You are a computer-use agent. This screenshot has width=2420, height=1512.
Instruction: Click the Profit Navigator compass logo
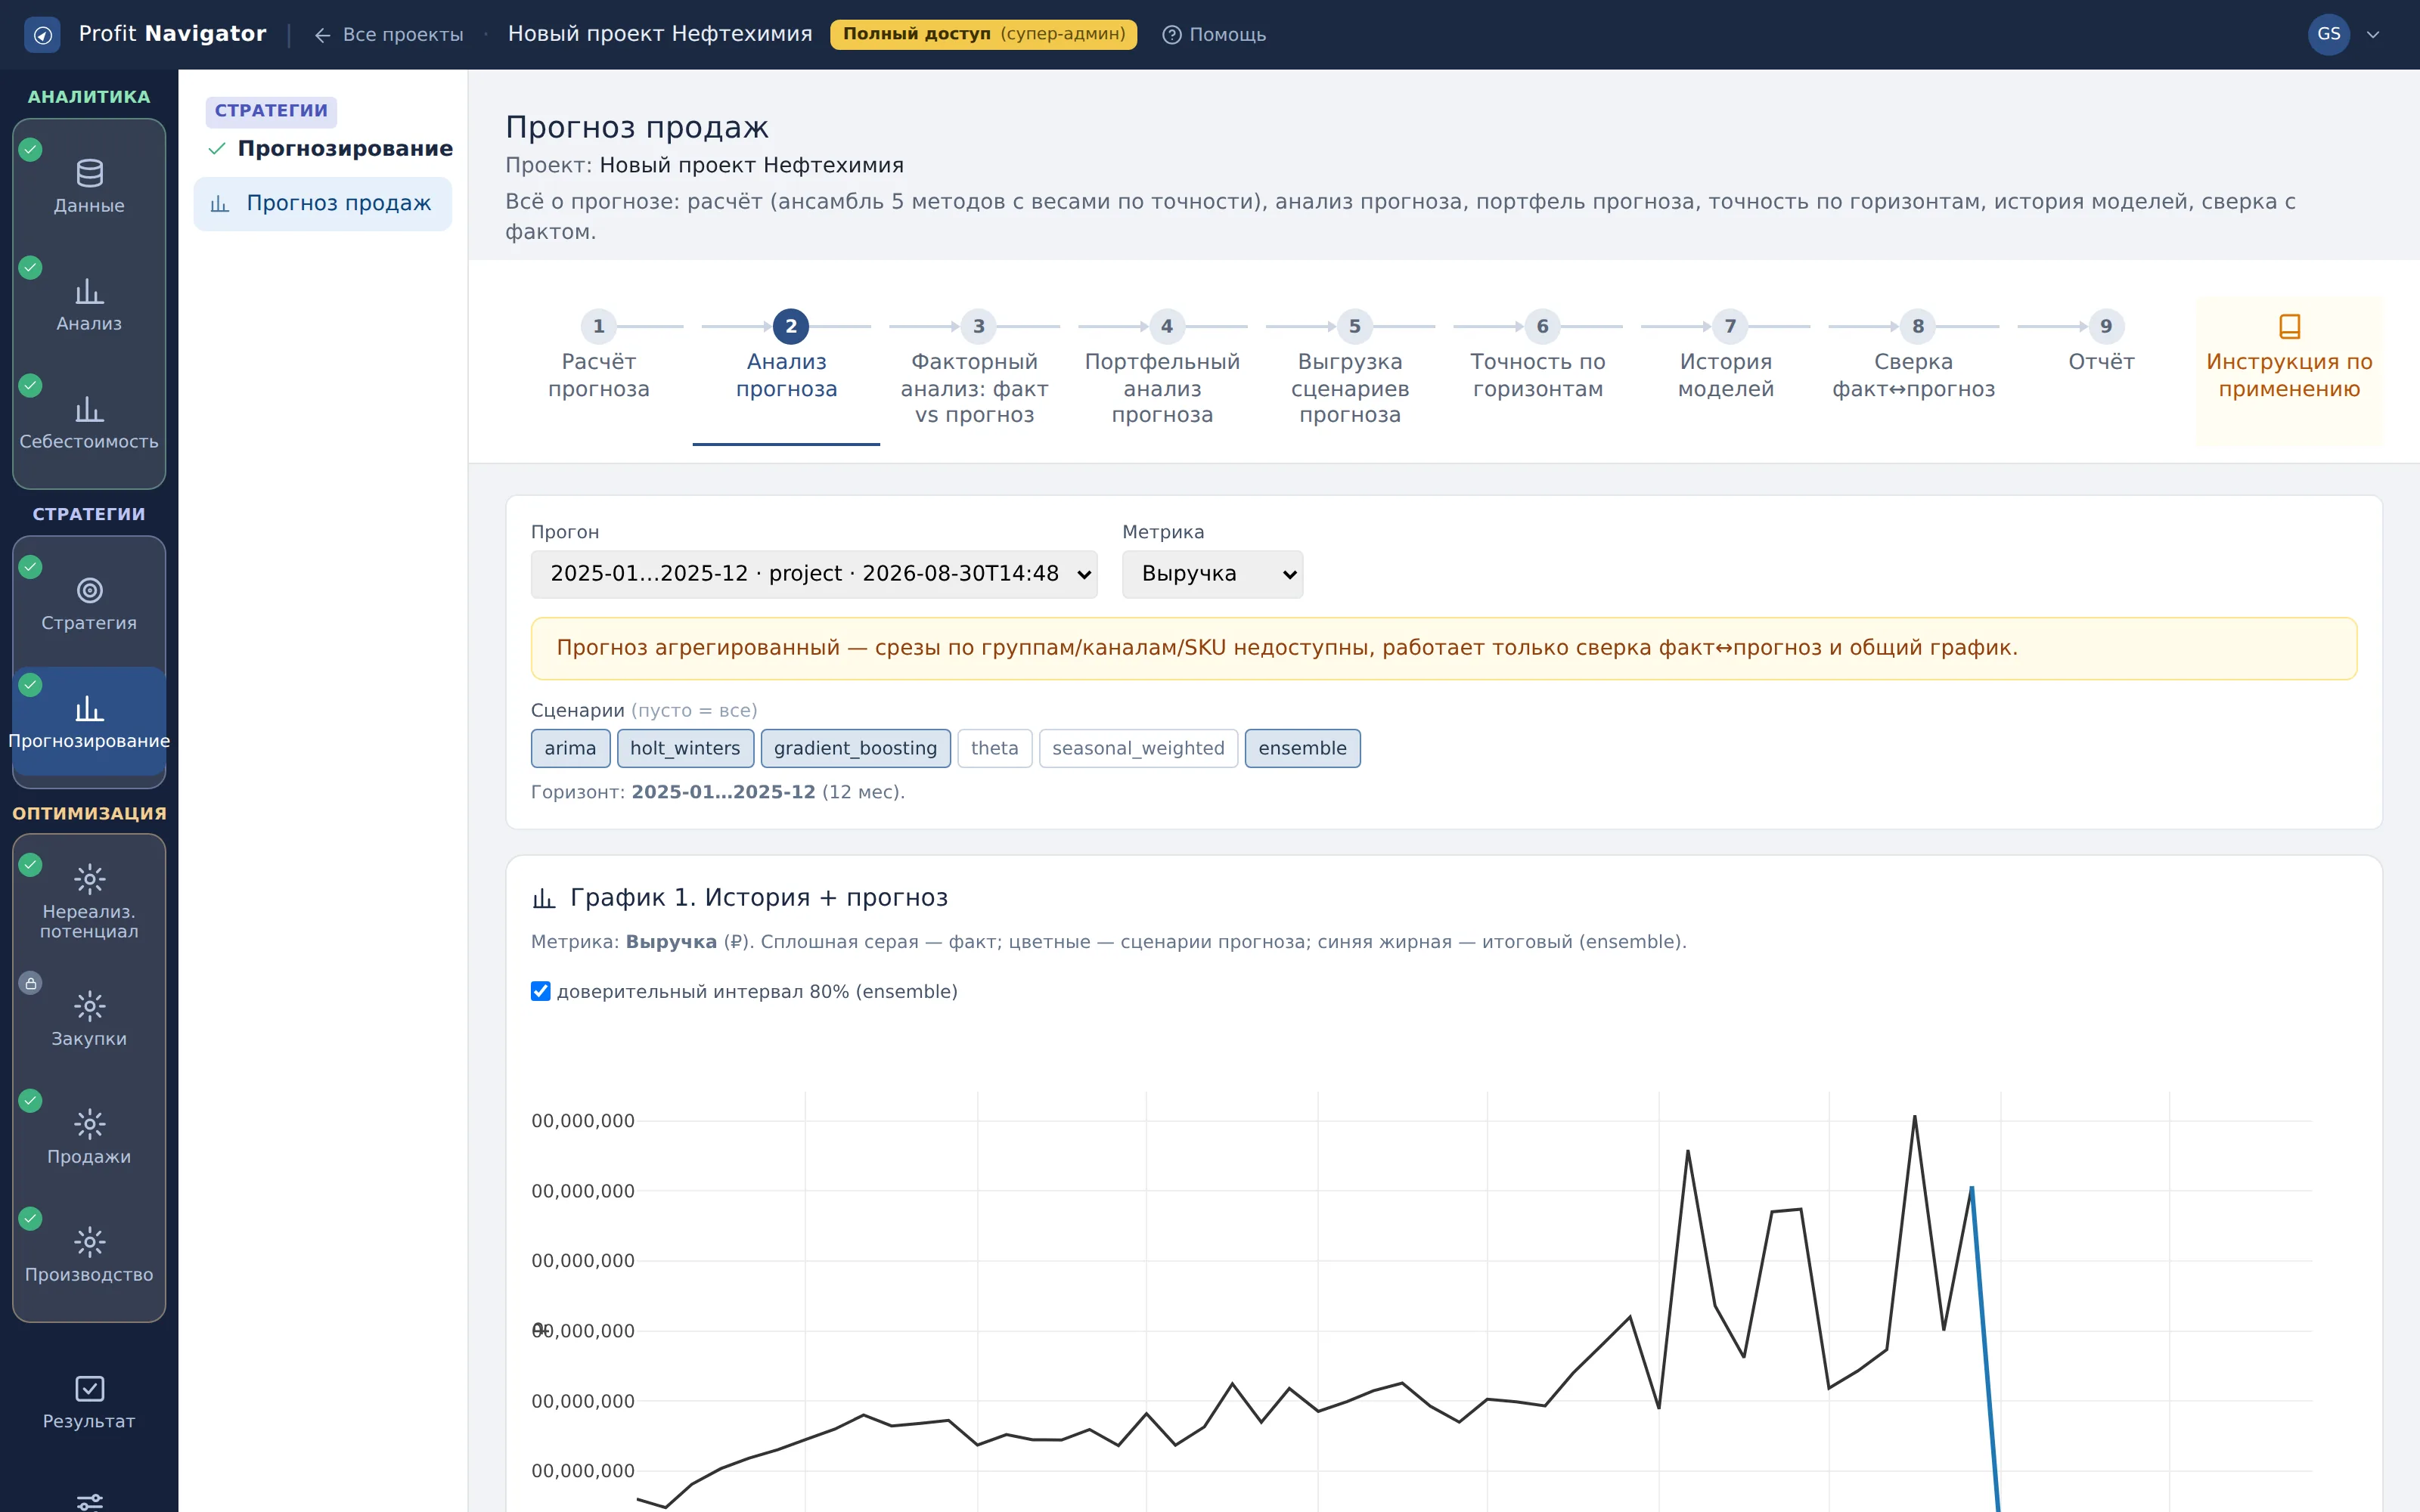42,35
